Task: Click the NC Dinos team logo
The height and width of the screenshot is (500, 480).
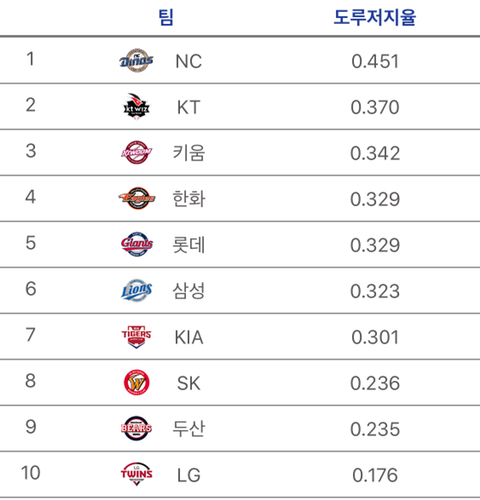Action: click(x=136, y=60)
